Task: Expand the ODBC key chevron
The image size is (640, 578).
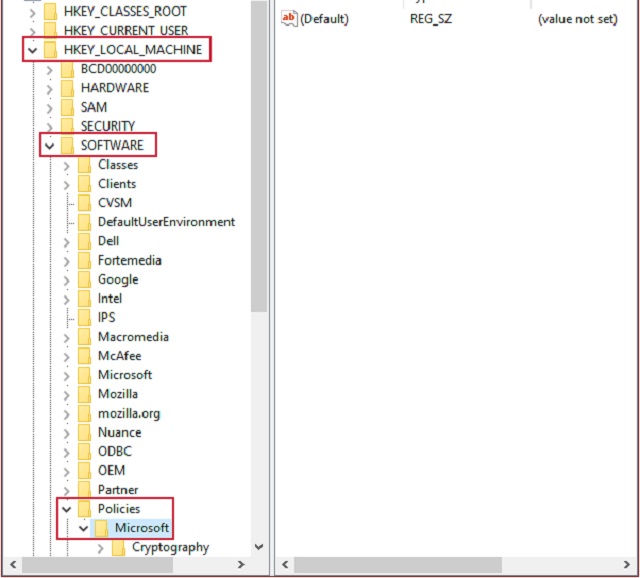Action: click(x=67, y=452)
